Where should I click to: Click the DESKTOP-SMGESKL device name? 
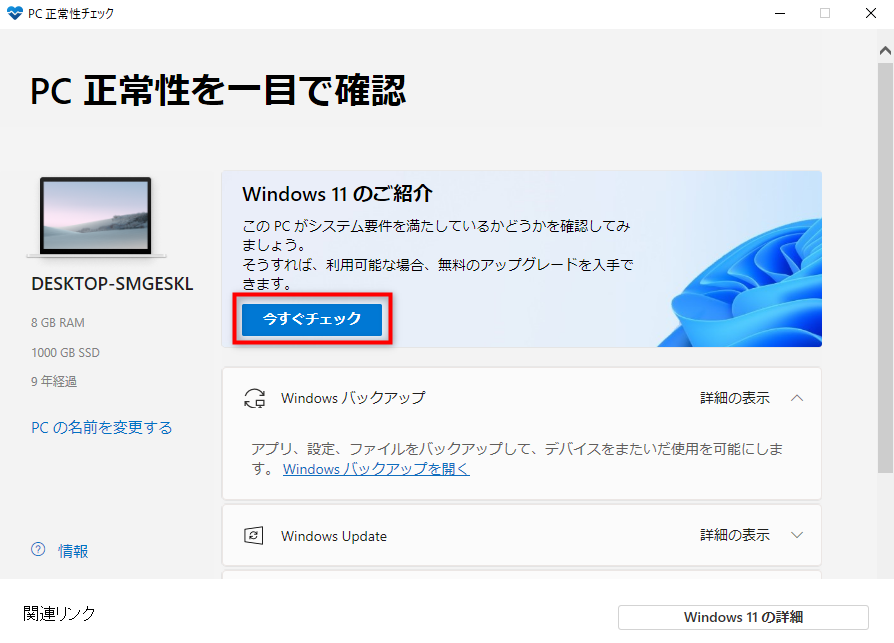pyautogui.click(x=112, y=284)
